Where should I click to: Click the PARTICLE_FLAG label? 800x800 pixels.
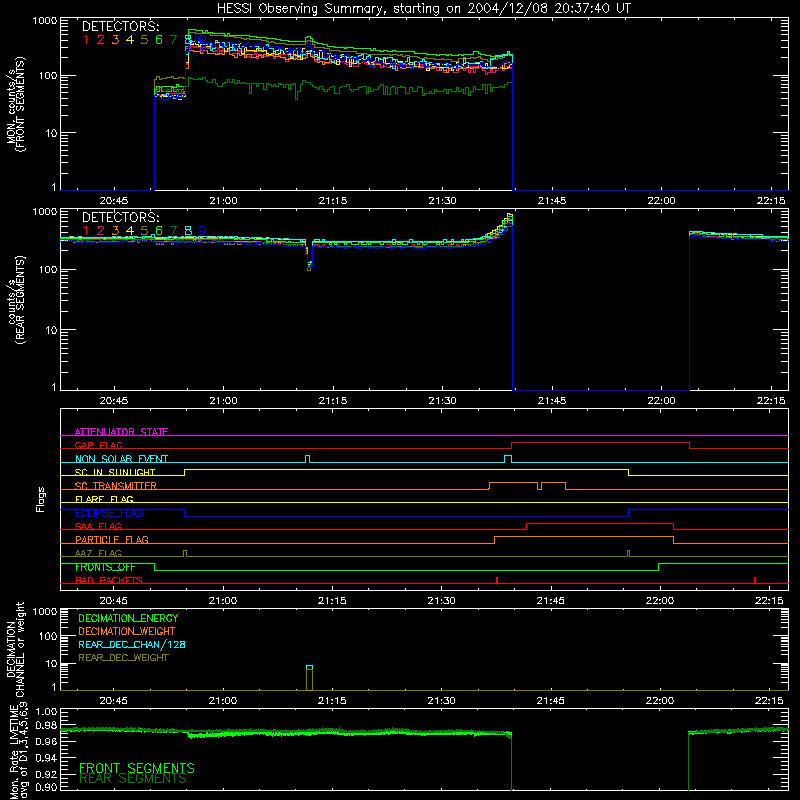click(112, 539)
